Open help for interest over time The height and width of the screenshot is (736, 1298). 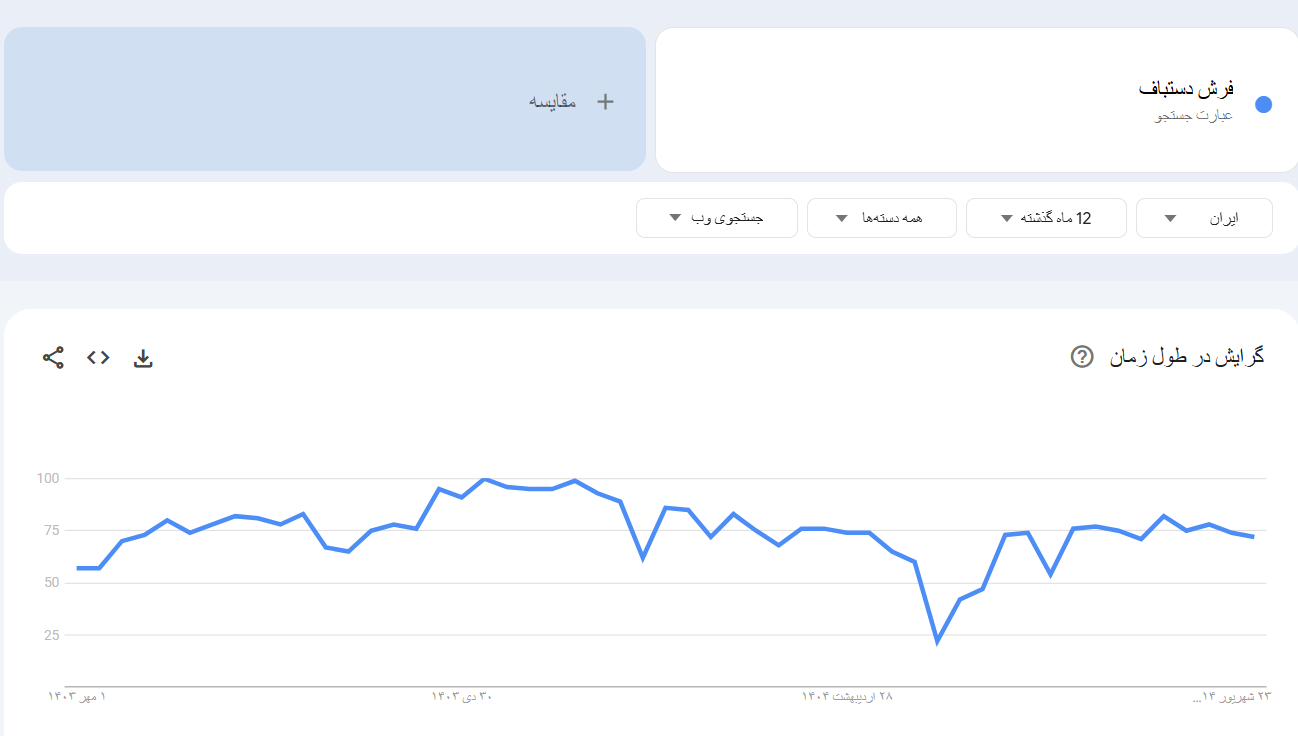tap(1081, 356)
